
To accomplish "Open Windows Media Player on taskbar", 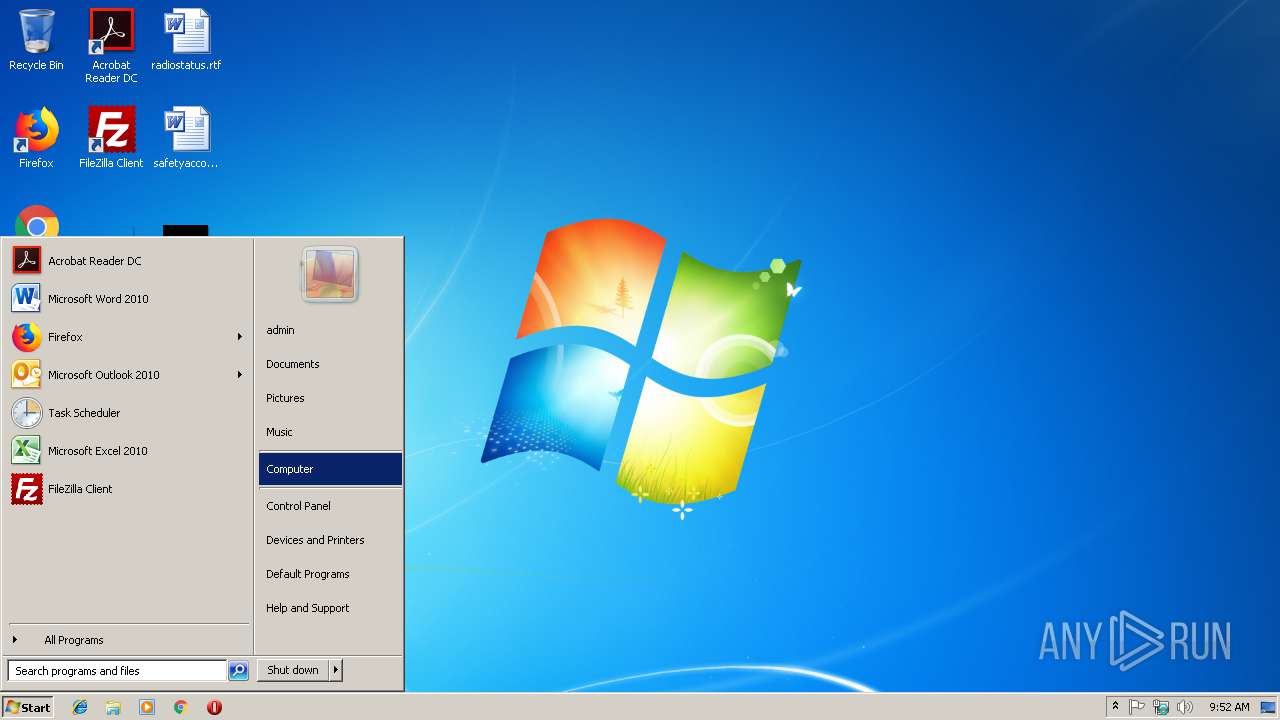I will [x=147, y=707].
